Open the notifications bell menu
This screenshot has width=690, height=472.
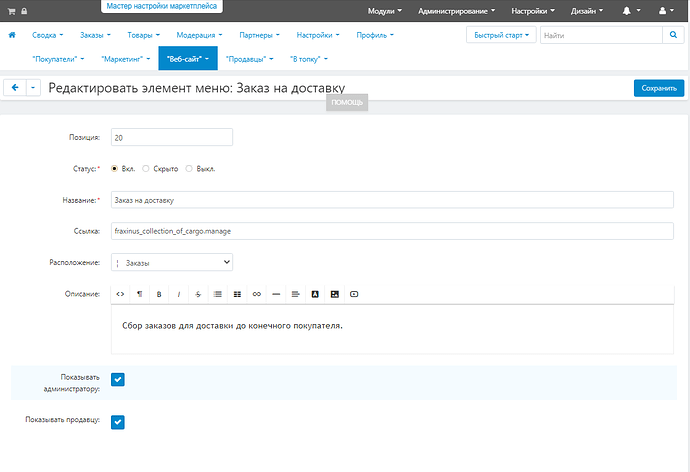tap(631, 11)
